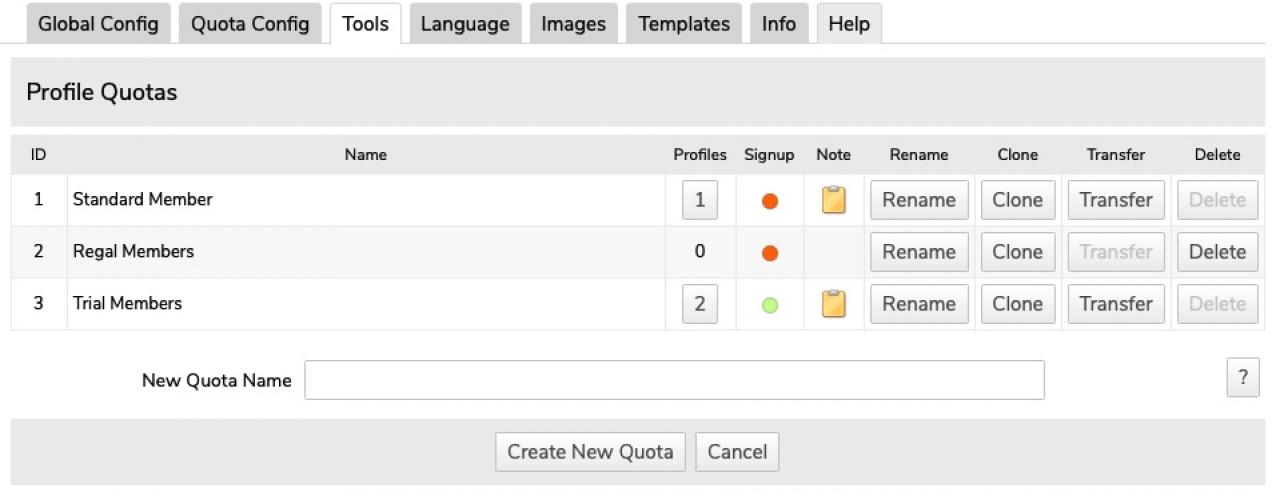Open profiles count button for Trial Members

[699, 304]
